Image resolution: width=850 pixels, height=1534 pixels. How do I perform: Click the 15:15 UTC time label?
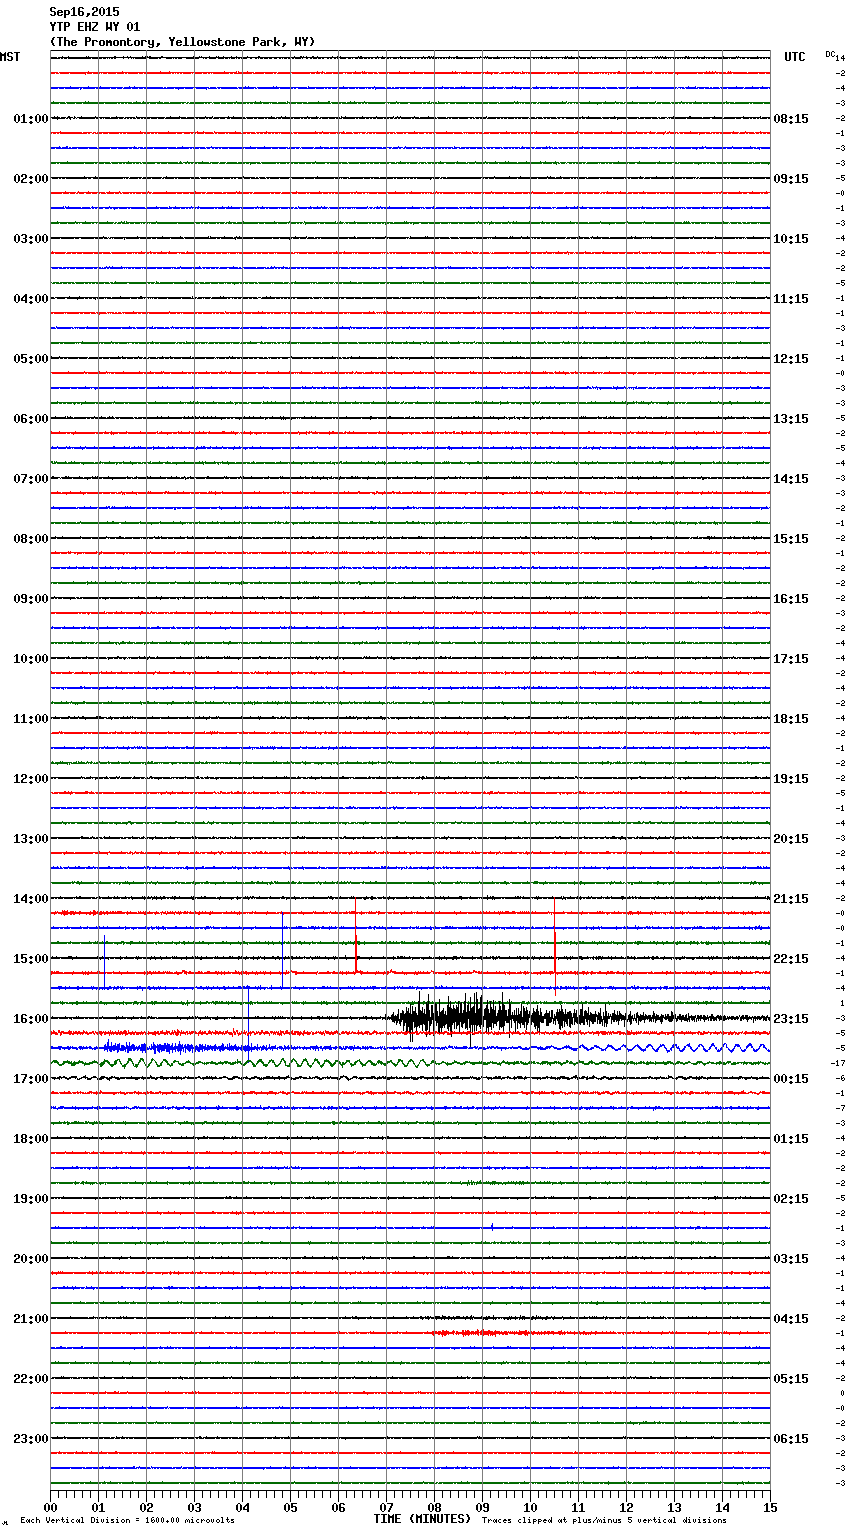point(791,539)
